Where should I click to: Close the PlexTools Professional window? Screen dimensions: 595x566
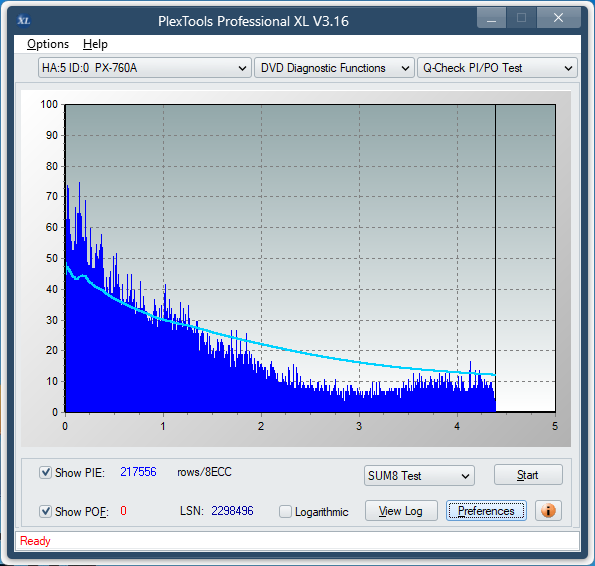click(x=558, y=18)
